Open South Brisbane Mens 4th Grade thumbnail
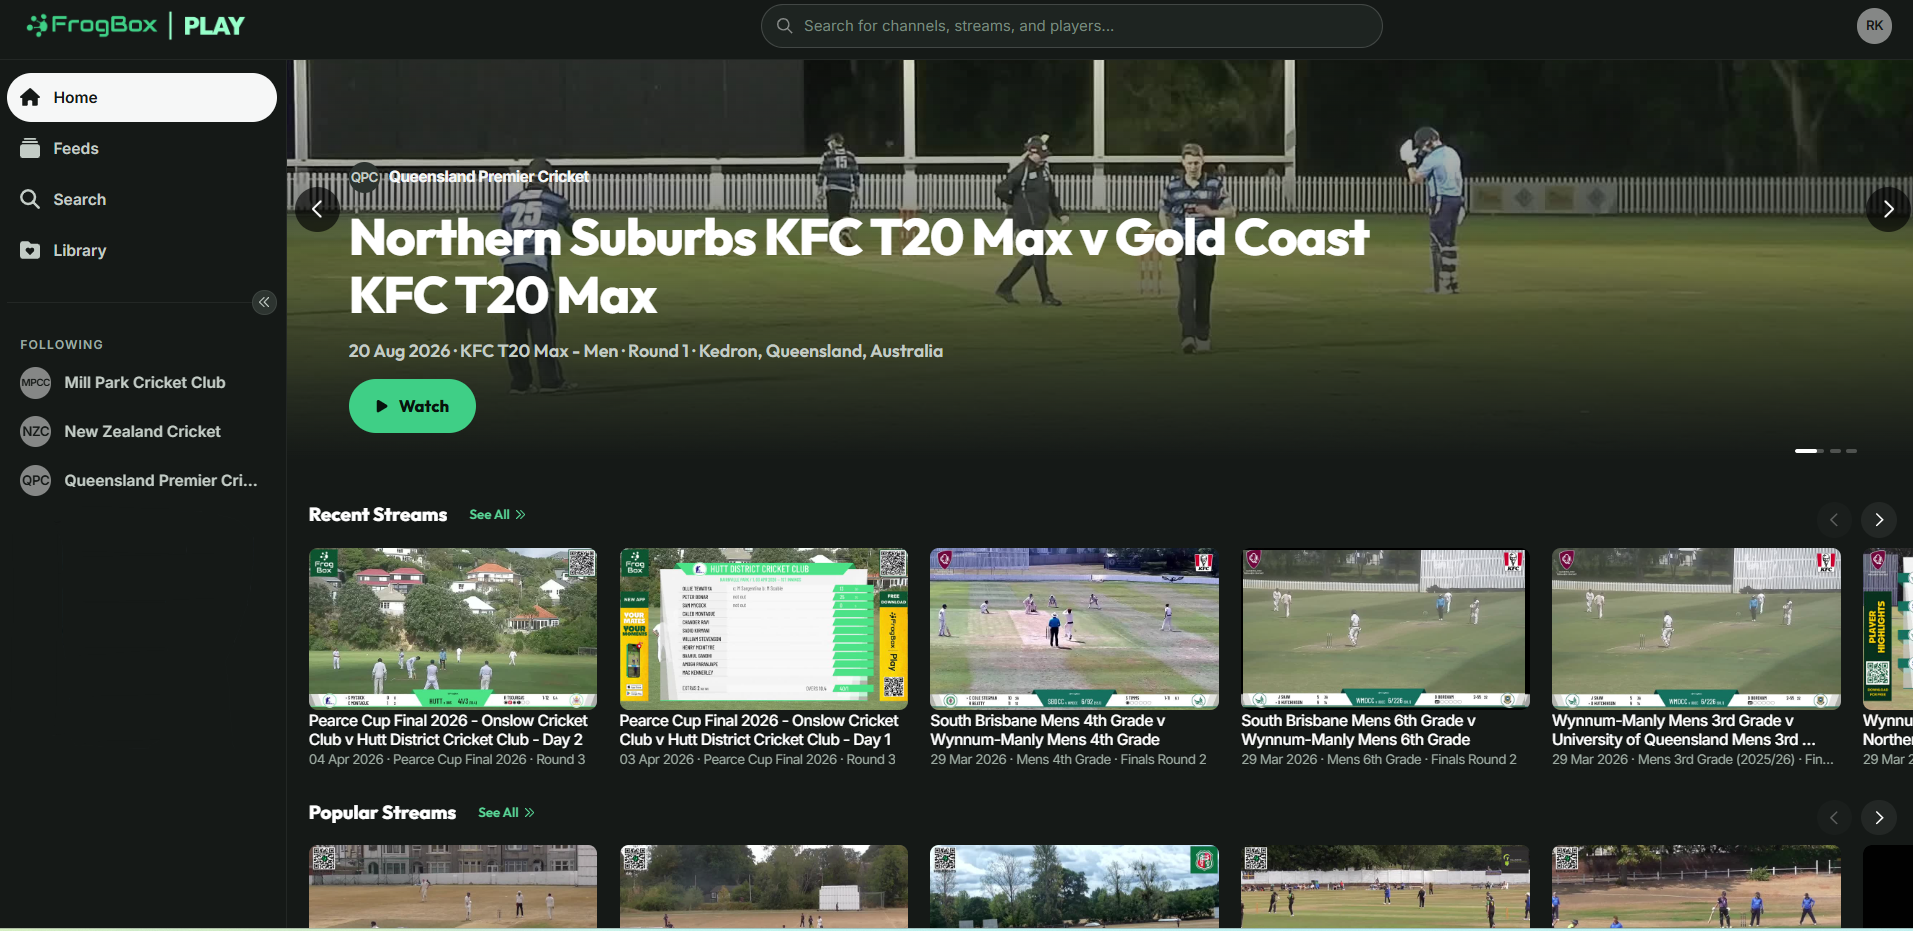1913x931 pixels. [x=1074, y=628]
